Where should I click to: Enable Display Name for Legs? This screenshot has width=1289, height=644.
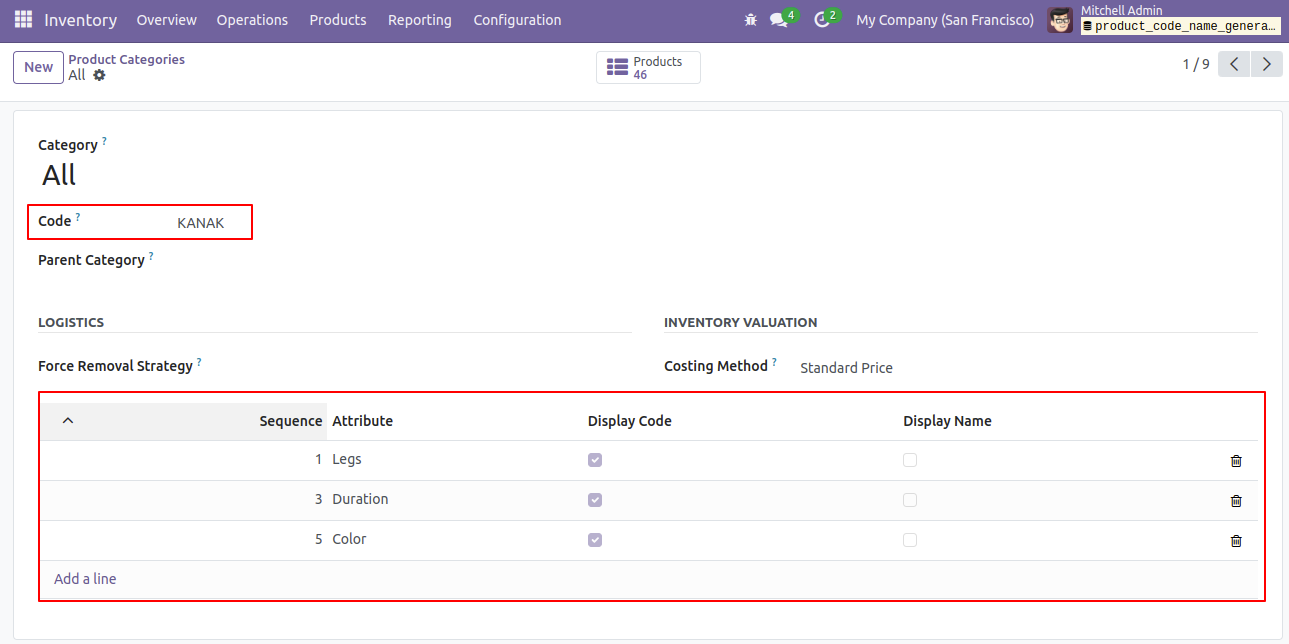point(910,460)
